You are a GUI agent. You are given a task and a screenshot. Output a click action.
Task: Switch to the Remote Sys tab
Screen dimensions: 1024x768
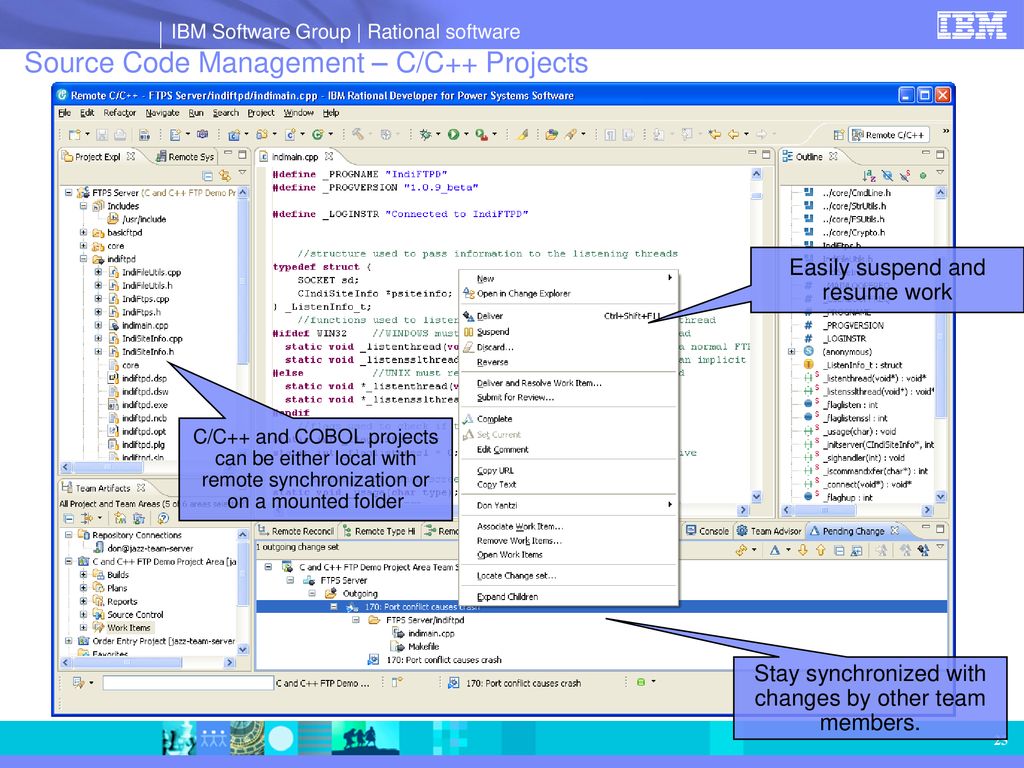click(185, 157)
